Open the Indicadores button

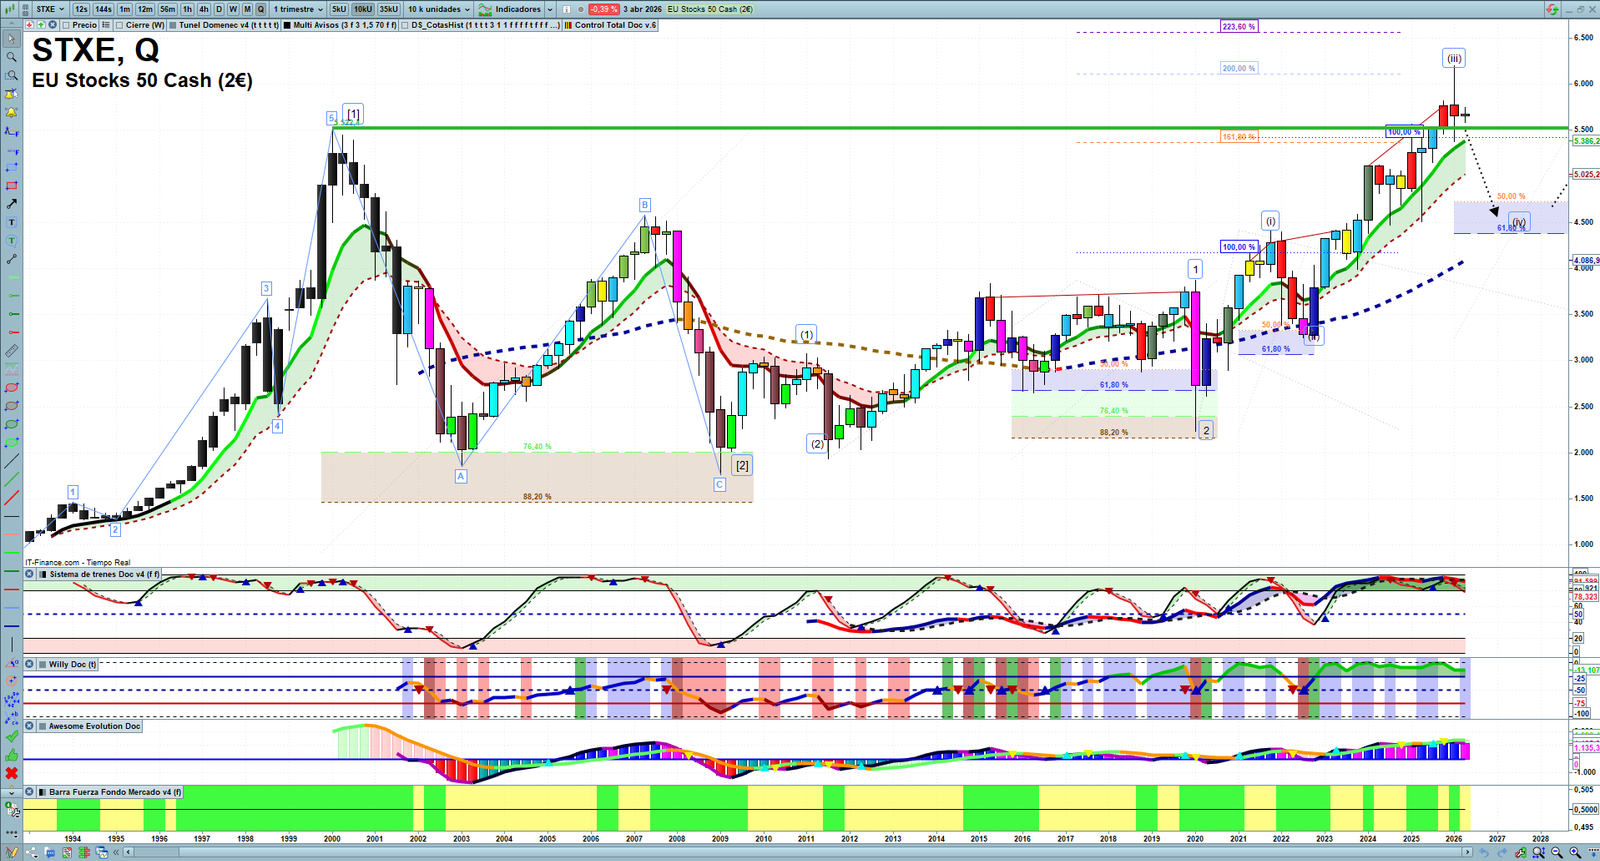tap(510, 9)
